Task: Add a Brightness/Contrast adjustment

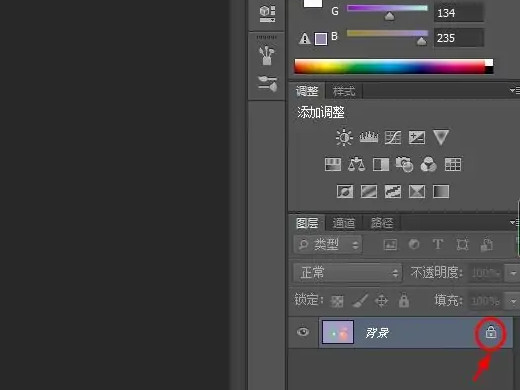Action: point(344,137)
